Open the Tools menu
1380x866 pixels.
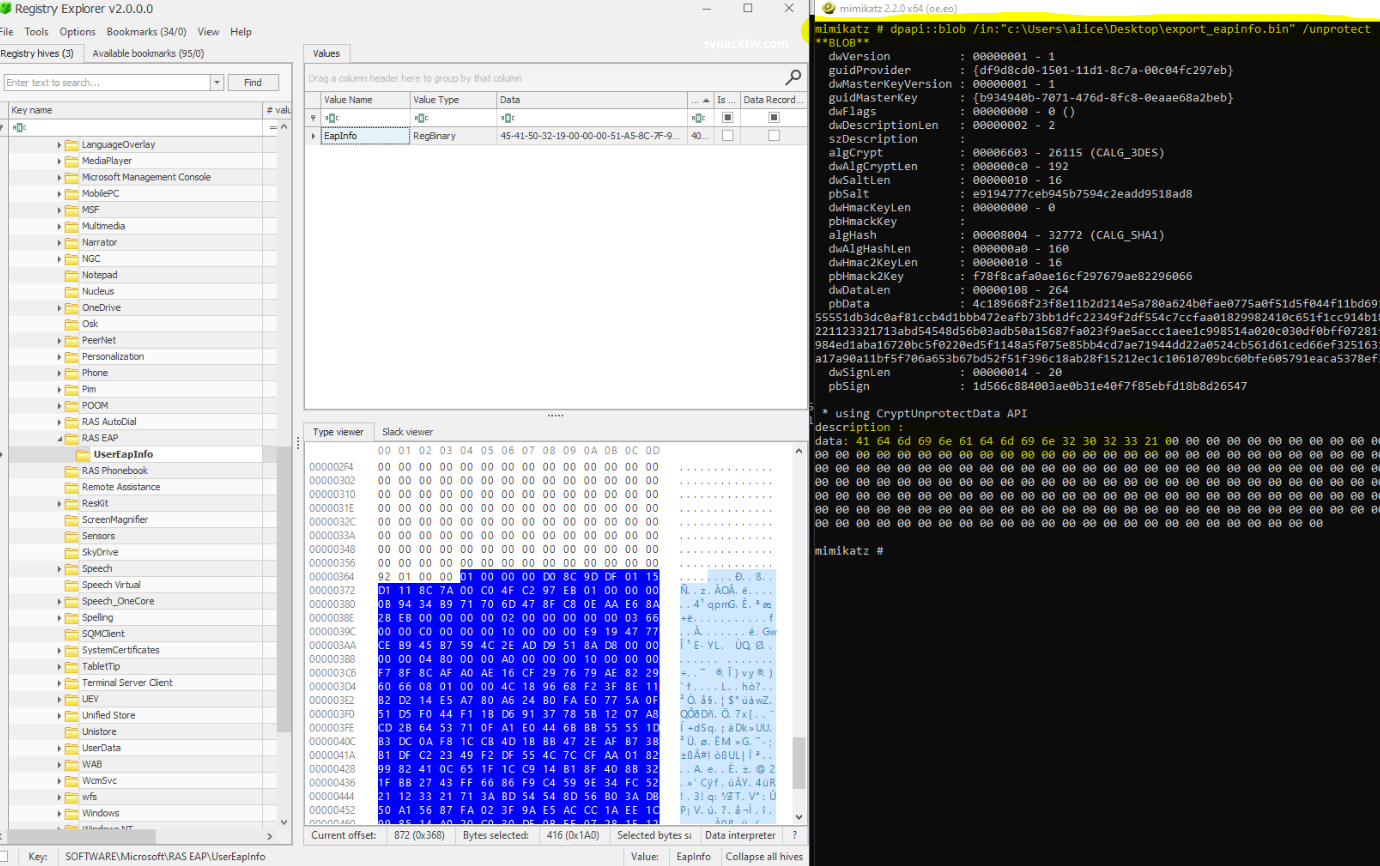[36, 32]
